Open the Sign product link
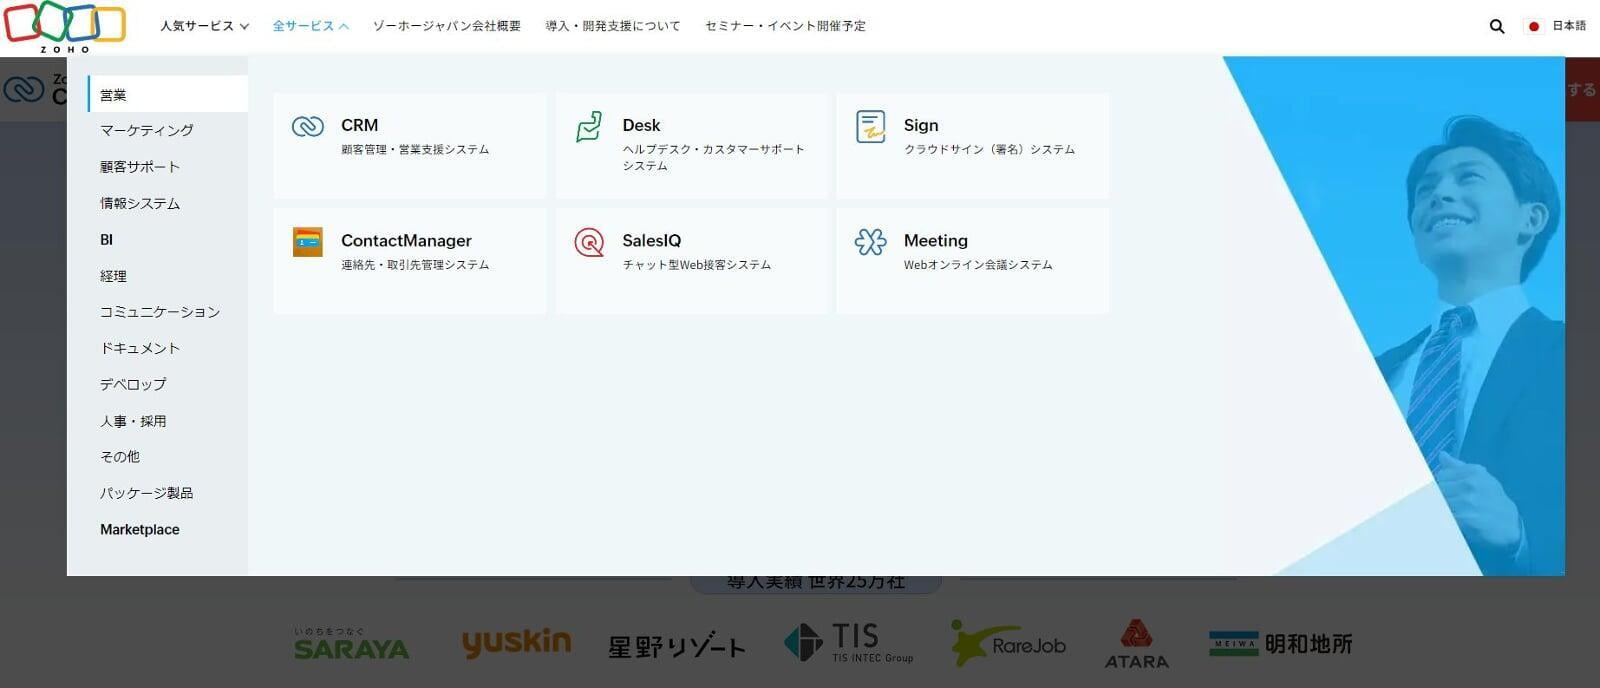Viewport: 1600px width, 688px height. [x=921, y=125]
